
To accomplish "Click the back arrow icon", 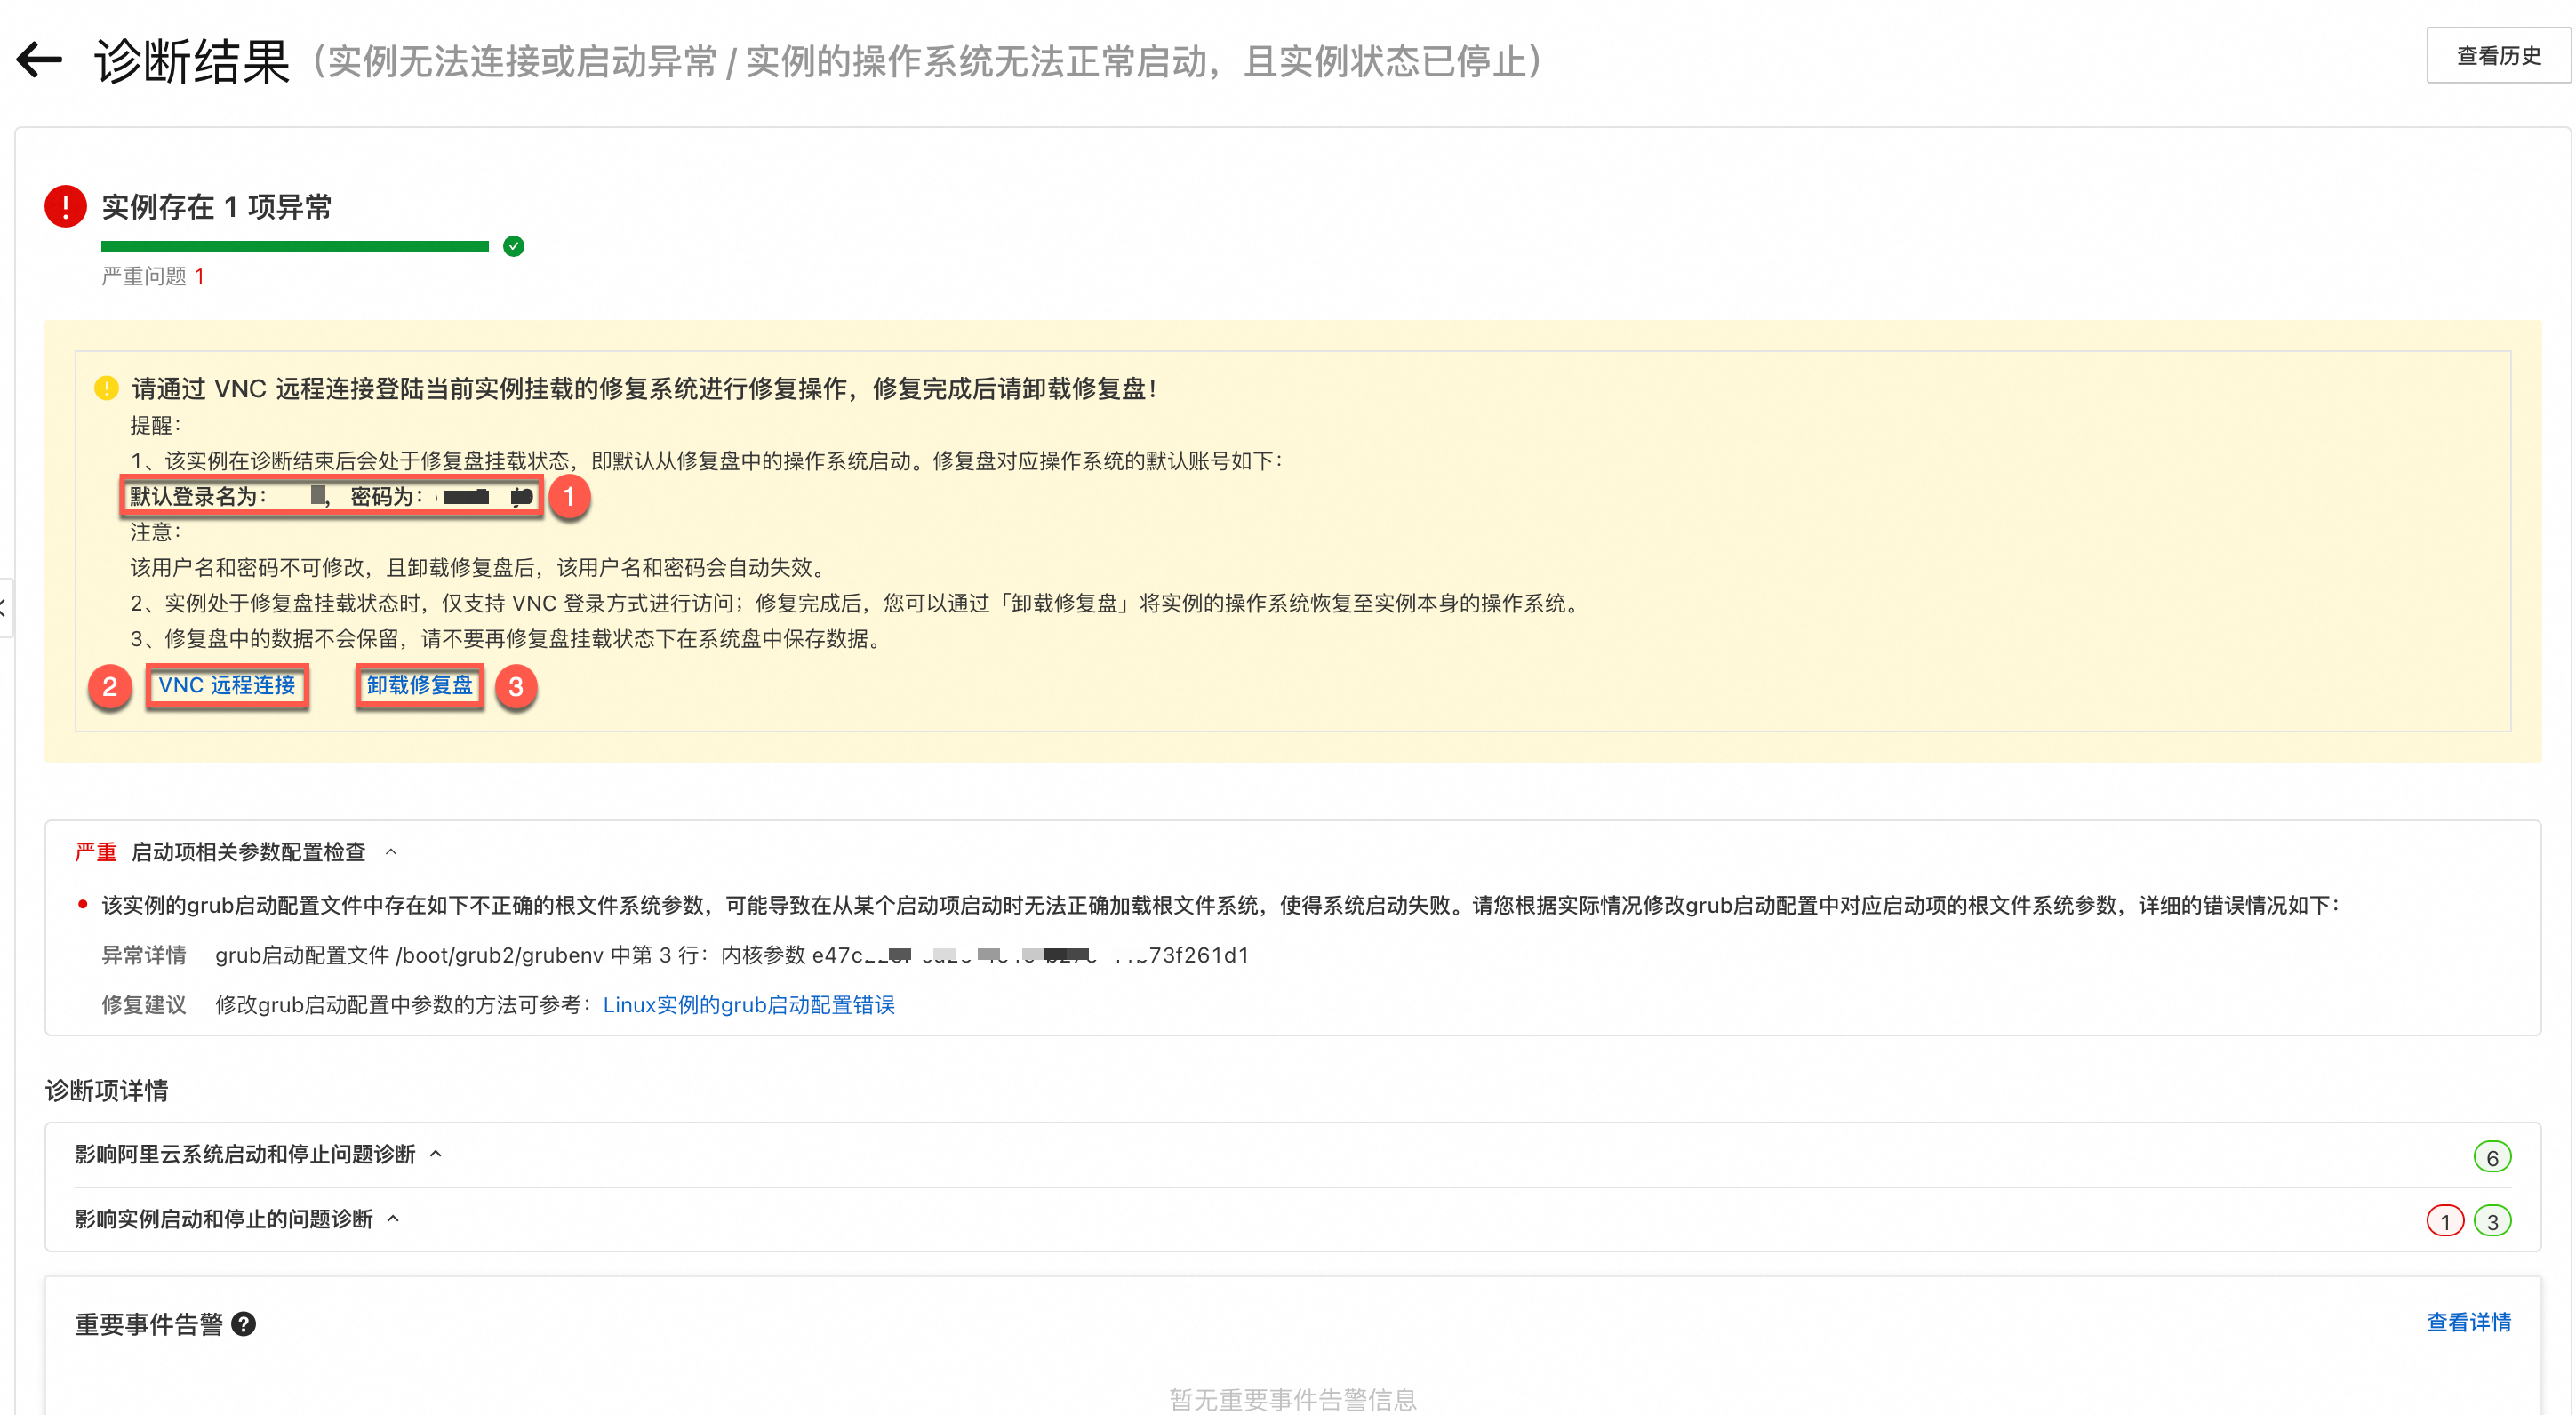I will 40,59.
